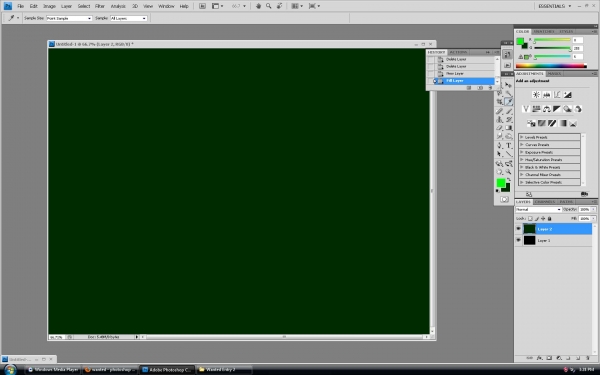The height and width of the screenshot is (375, 600).
Task: Expand Curves Presets
Action: 522,145
